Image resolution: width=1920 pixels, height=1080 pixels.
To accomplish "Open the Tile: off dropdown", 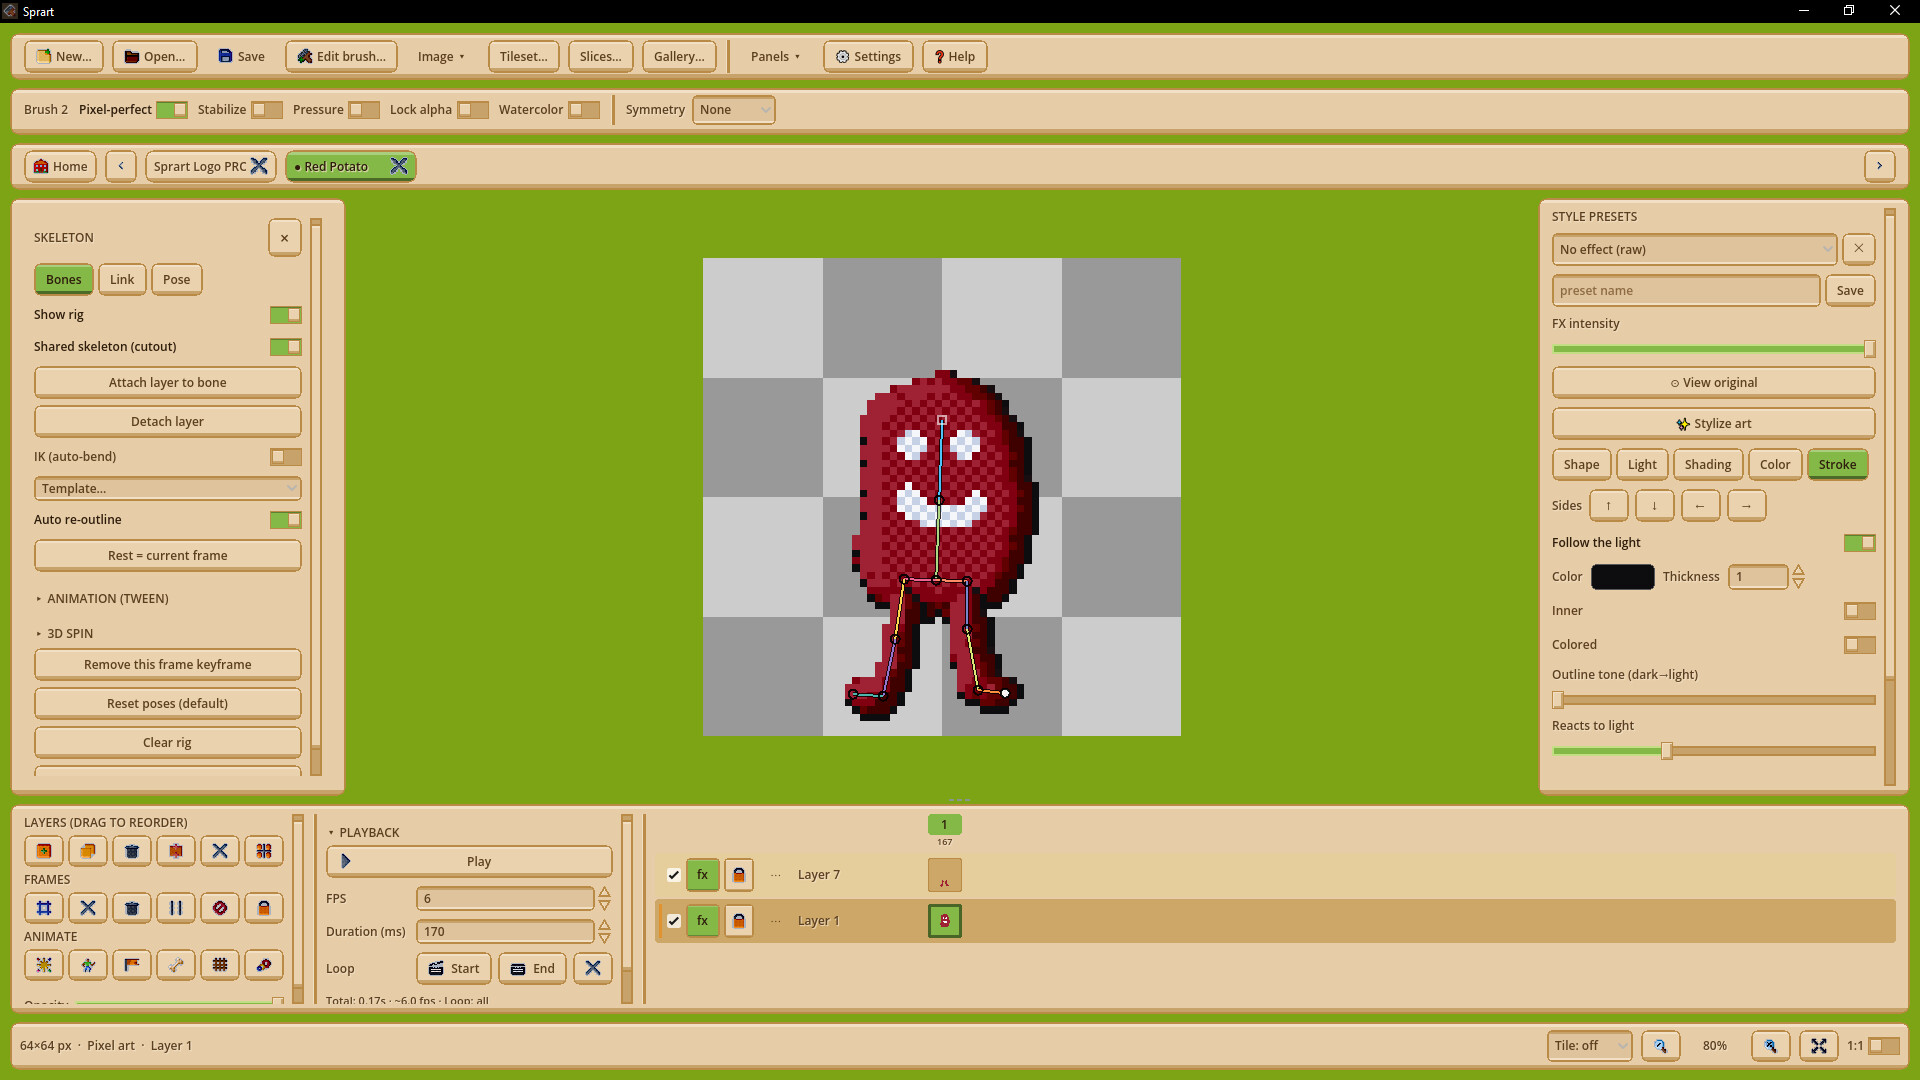I will coord(1590,1046).
